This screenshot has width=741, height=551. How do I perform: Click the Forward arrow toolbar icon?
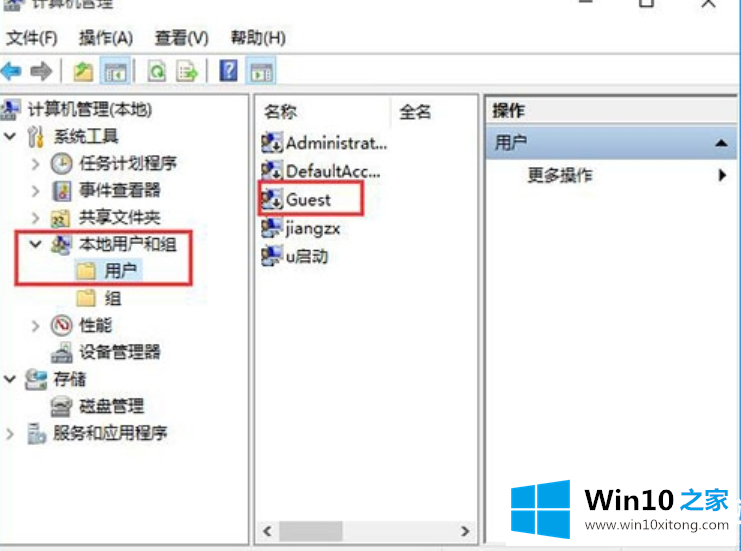pyautogui.click(x=41, y=71)
